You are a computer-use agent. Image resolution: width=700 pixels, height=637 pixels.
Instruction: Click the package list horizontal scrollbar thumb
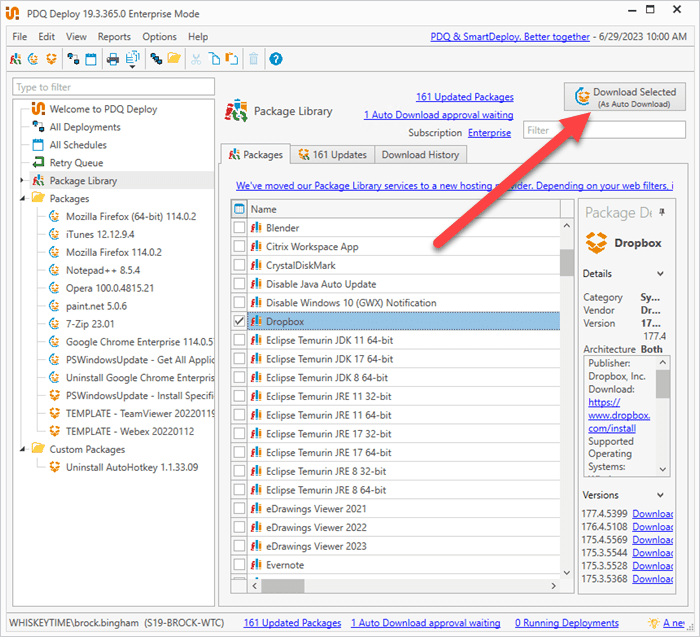click(x=283, y=586)
